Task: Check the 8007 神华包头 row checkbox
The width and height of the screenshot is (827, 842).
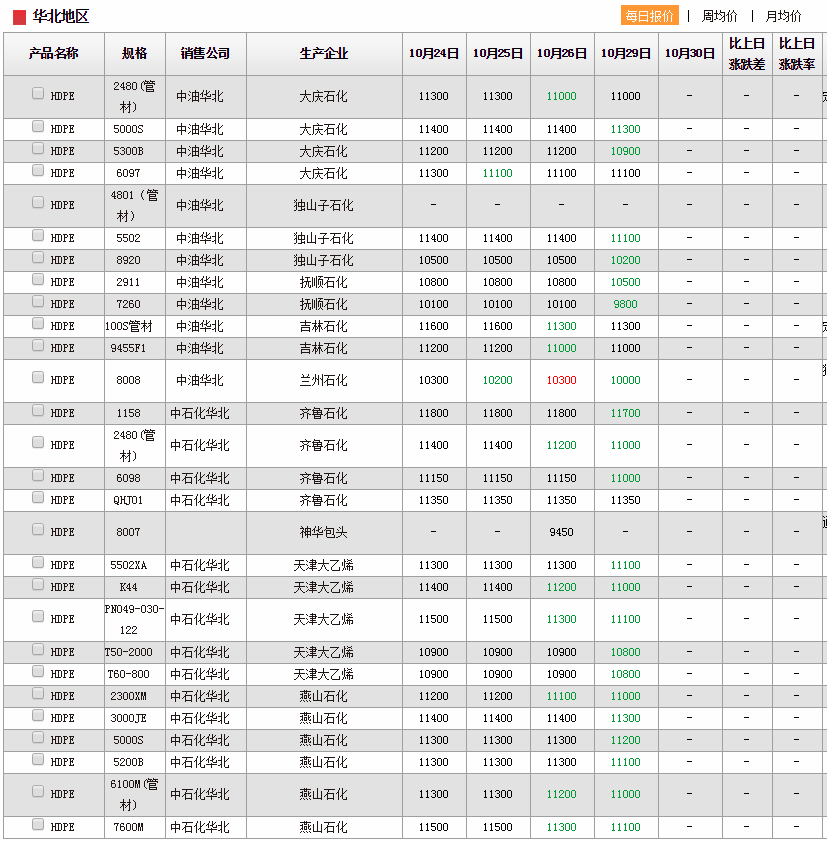Action: coord(38,530)
